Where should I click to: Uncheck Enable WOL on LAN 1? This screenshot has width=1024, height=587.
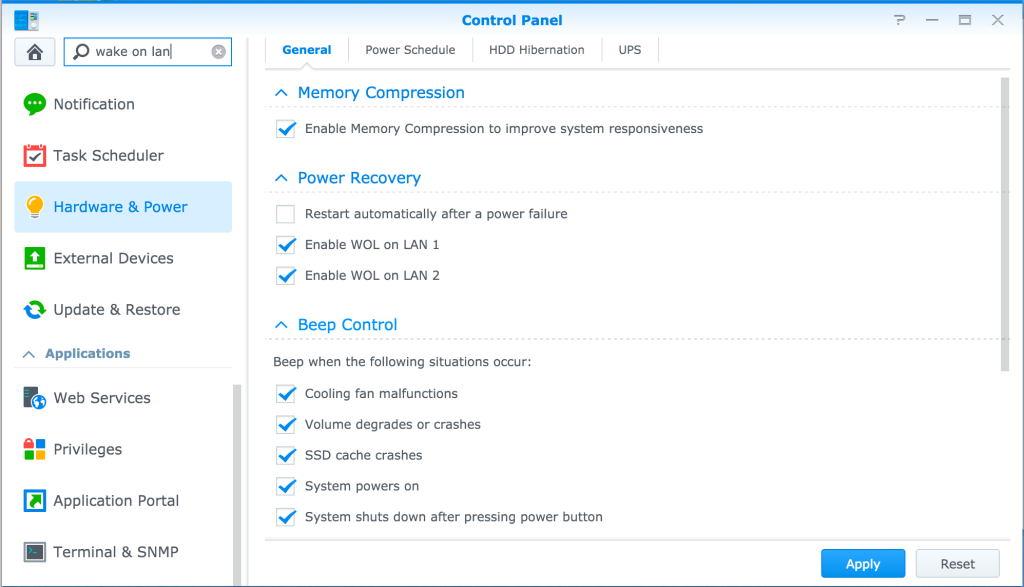[285, 245]
